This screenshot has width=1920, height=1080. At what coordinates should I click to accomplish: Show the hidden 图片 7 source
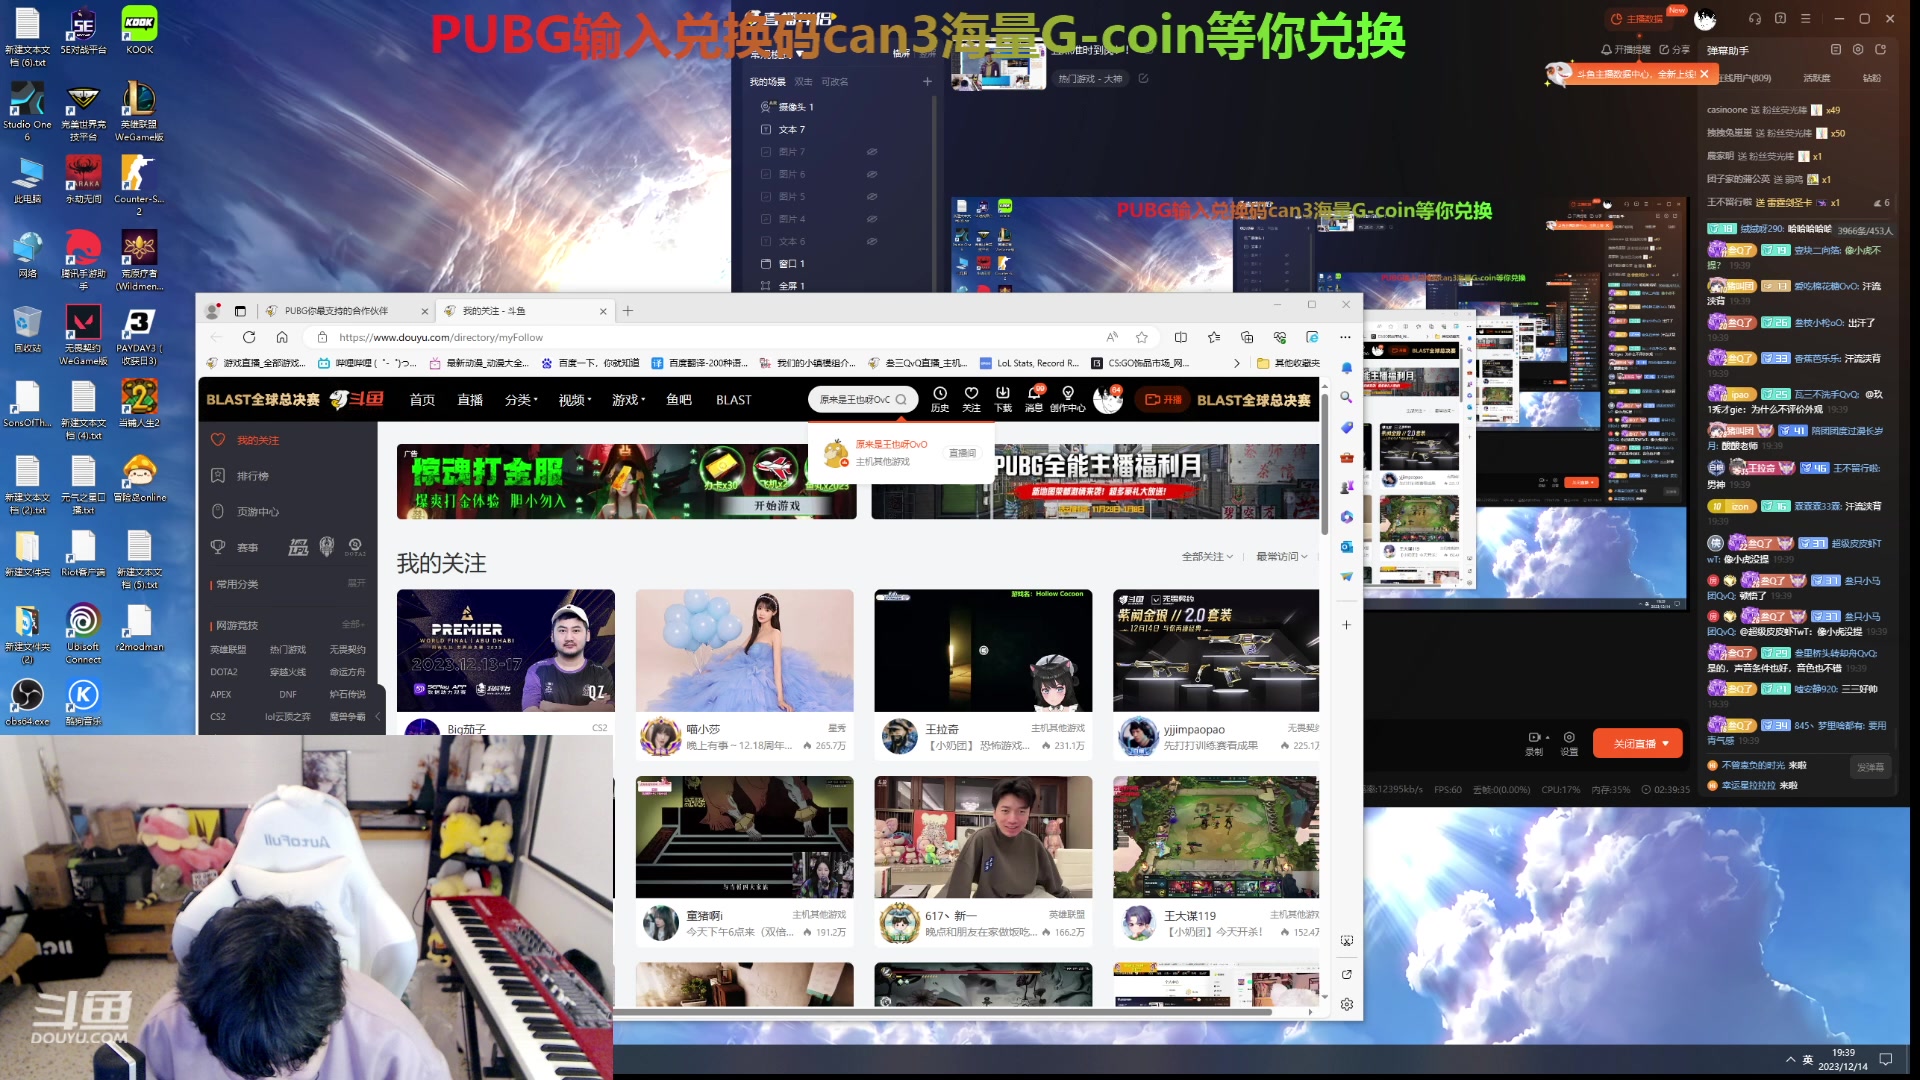pyautogui.click(x=872, y=152)
